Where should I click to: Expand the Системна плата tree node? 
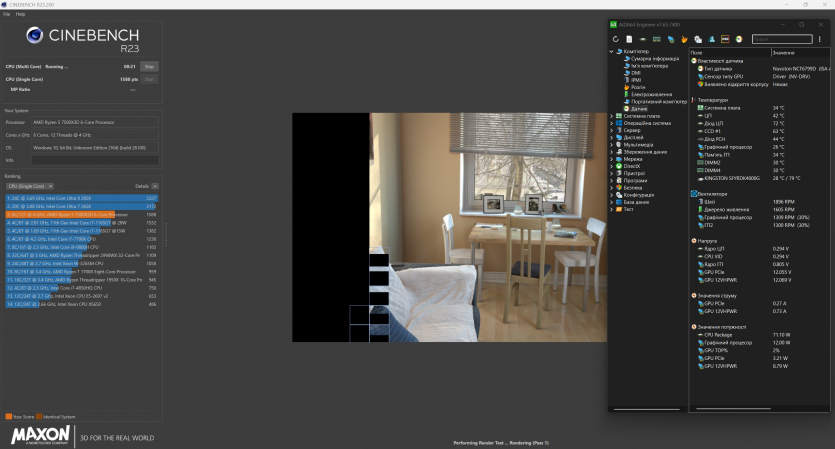(x=612, y=116)
